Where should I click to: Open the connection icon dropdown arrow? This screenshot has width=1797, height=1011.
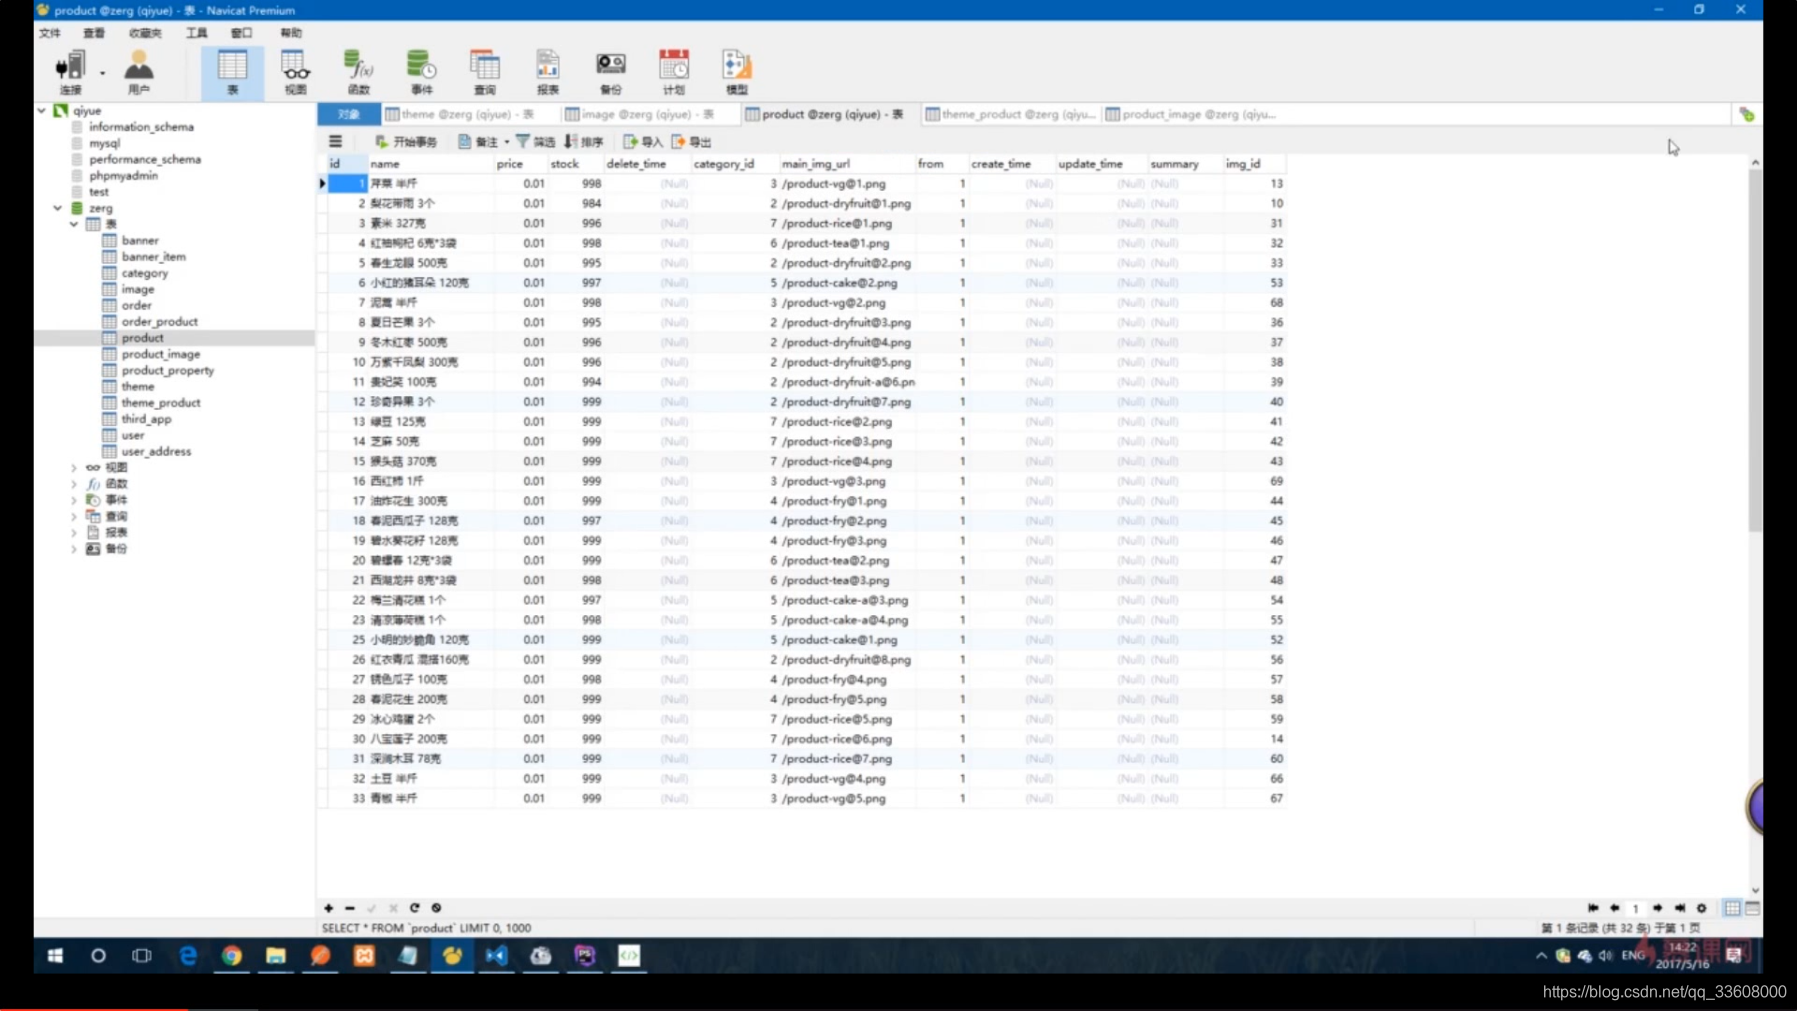click(x=102, y=72)
